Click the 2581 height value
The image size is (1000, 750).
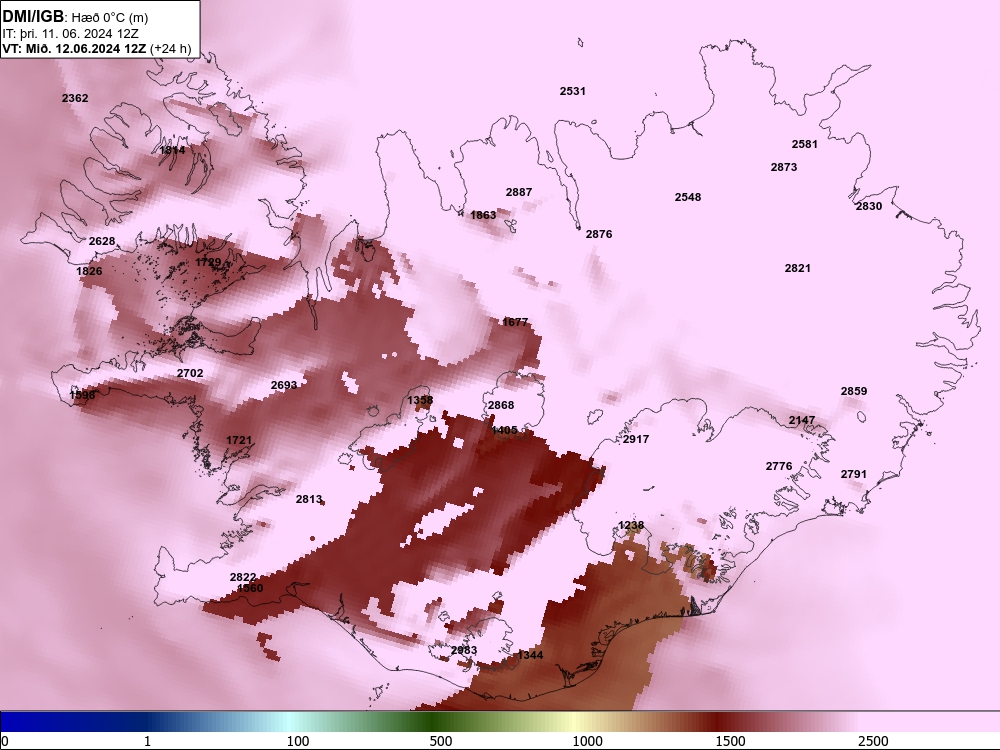tap(805, 144)
